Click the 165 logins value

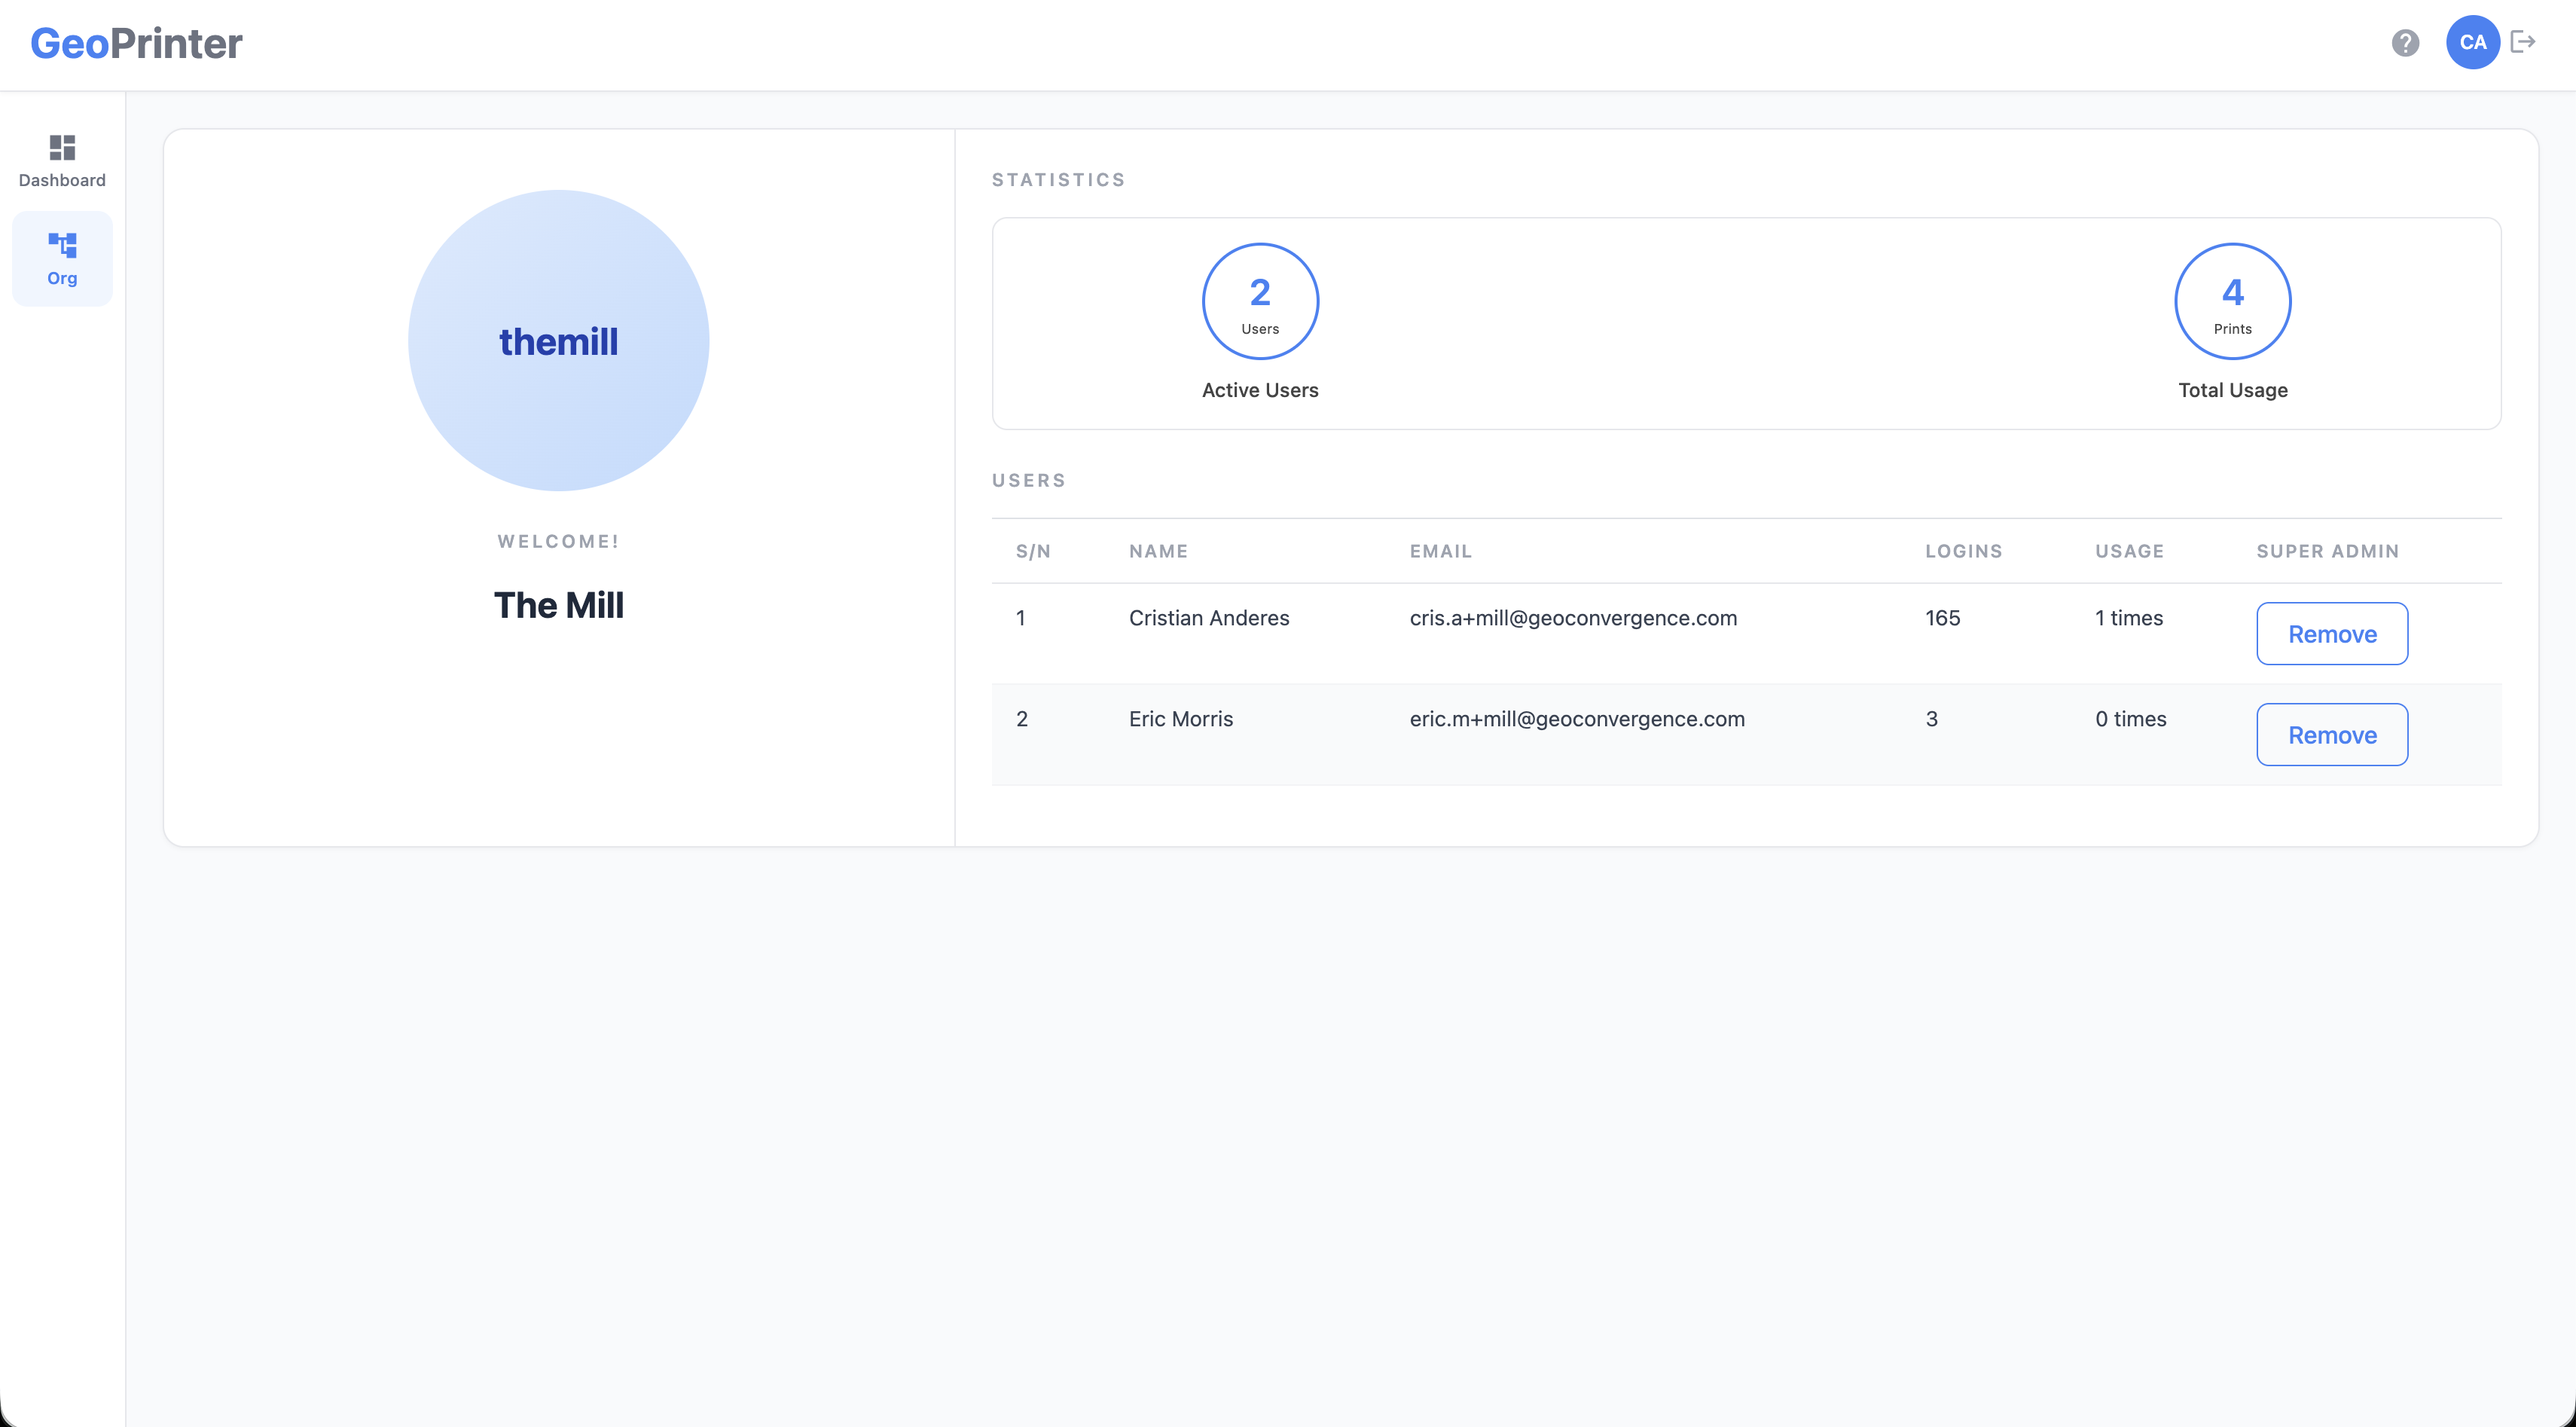tap(1943, 618)
